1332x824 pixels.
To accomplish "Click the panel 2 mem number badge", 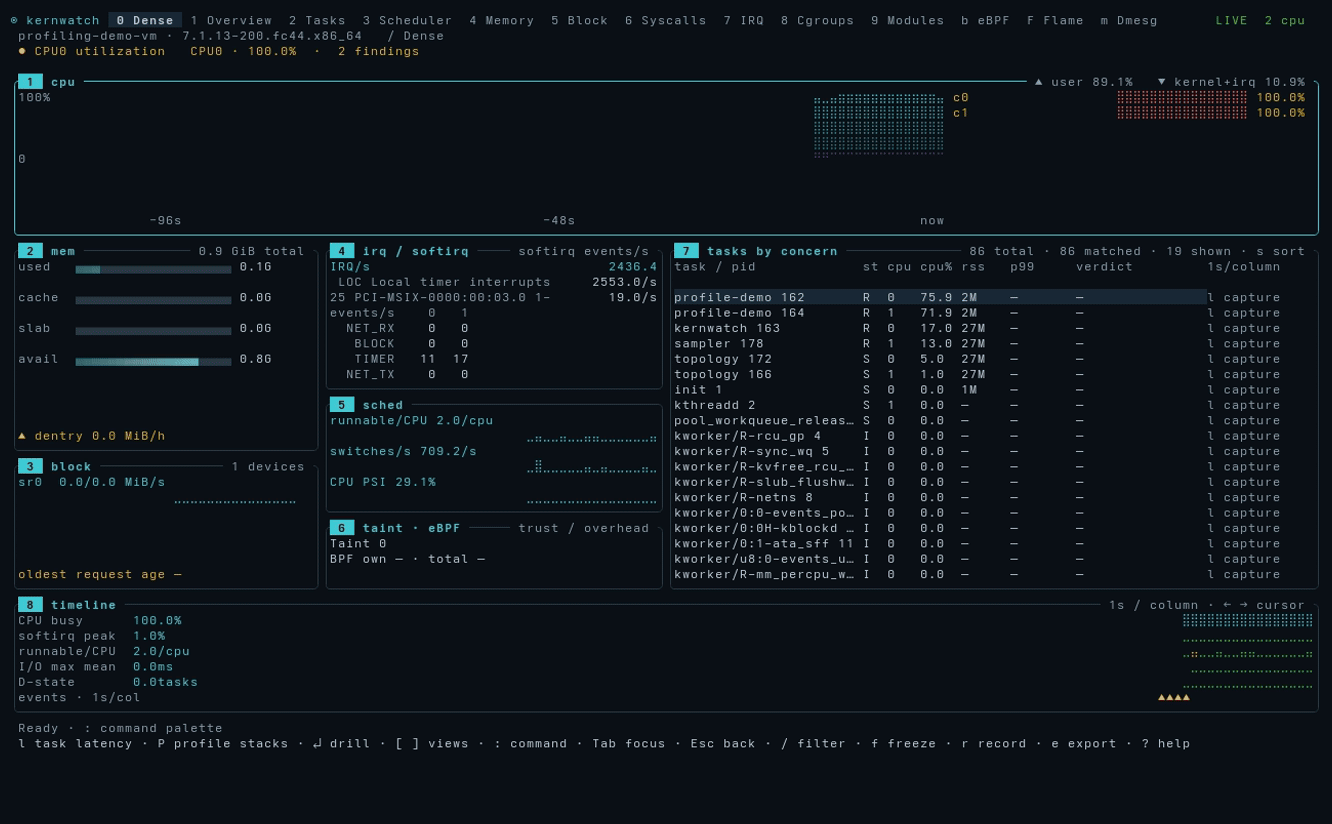I will click(x=30, y=251).
